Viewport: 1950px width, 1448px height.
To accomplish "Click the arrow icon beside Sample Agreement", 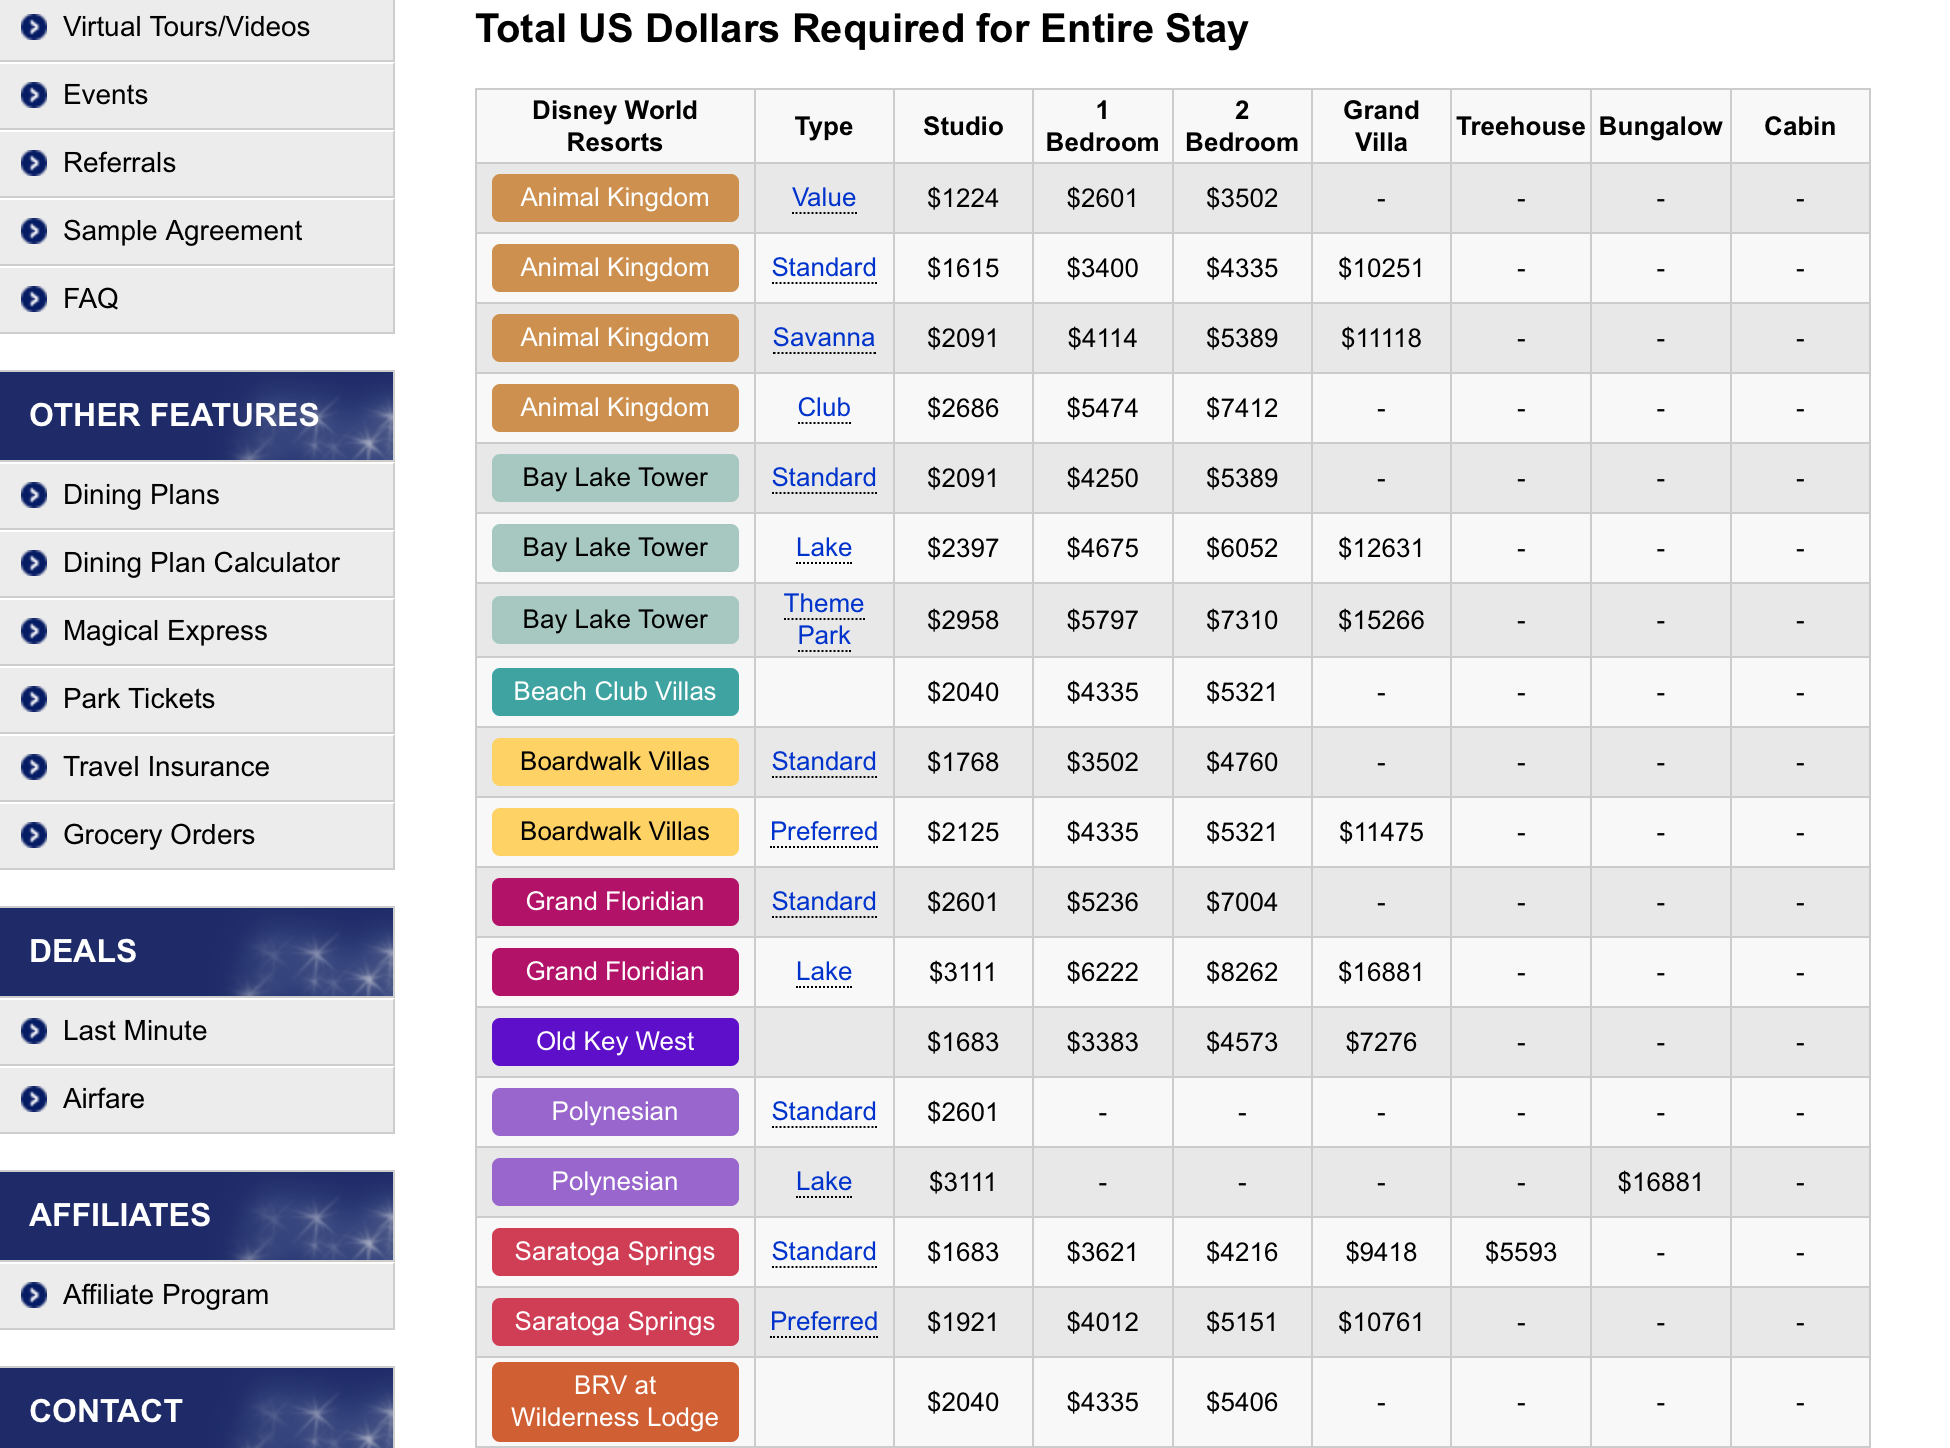I will (34, 231).
